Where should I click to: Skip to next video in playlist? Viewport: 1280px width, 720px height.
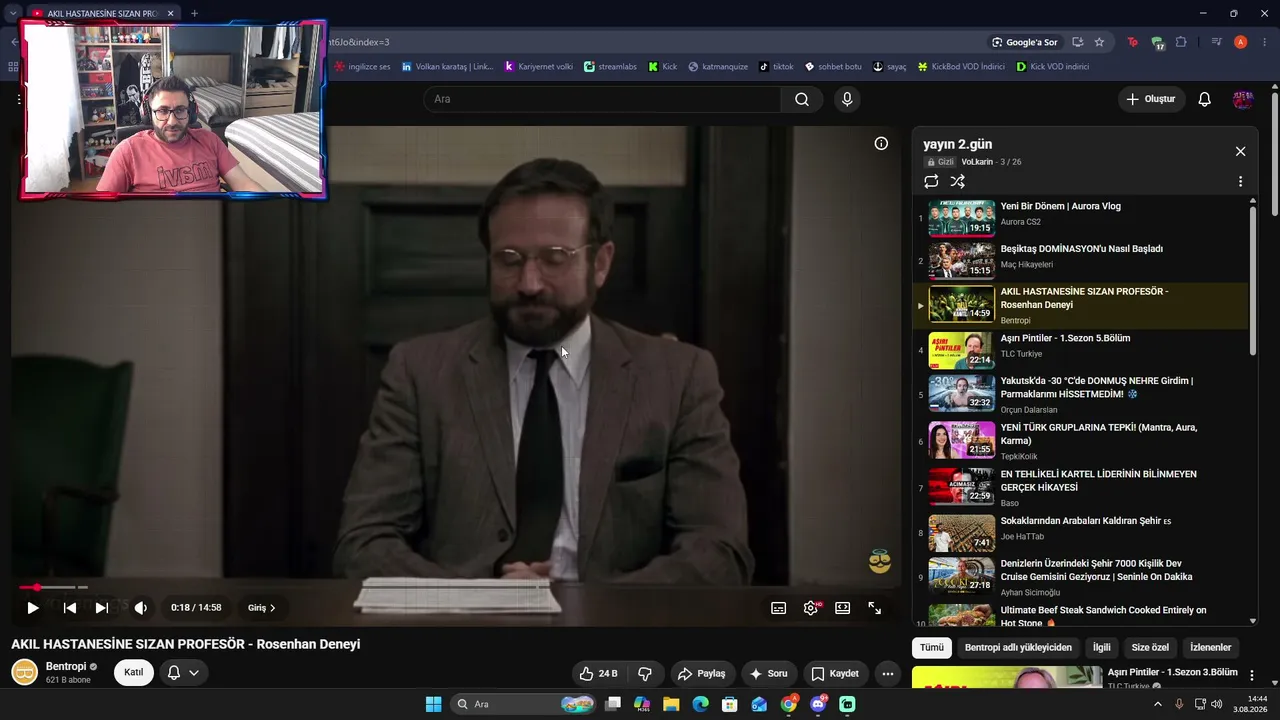(101, 607)
